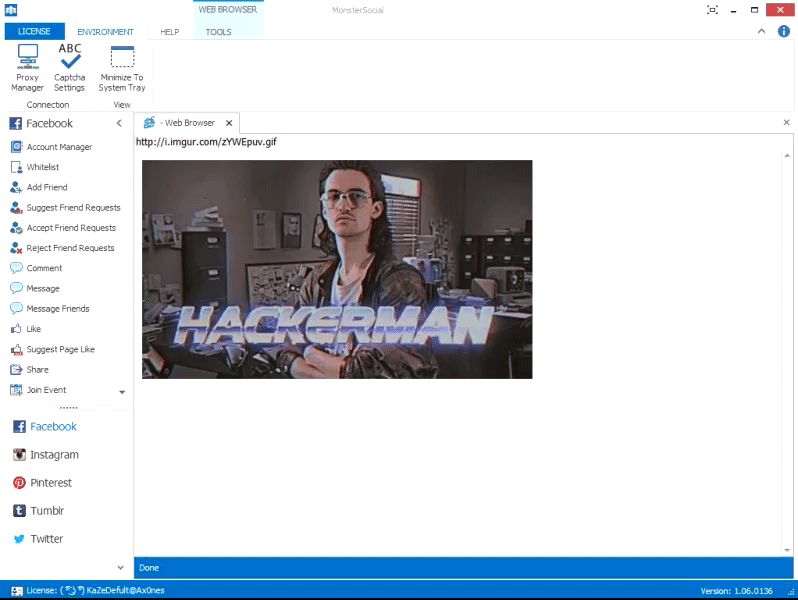The height and width of the screenshot is (600, 798).
Task: Close the document panel with the far-right X
Action: coord(786,122)
